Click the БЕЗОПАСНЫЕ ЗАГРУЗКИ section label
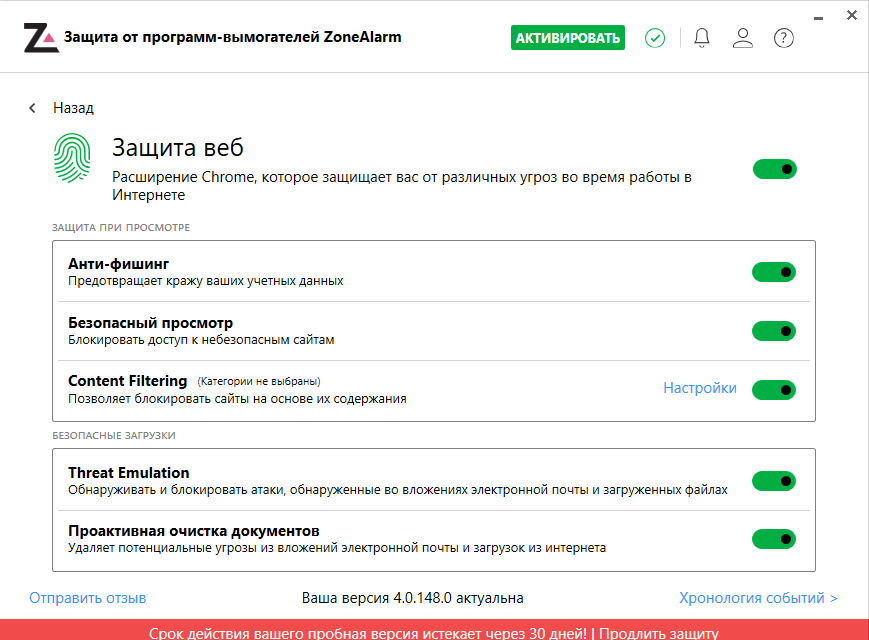This screenshot has height=640, width=869. coord(114,436)
